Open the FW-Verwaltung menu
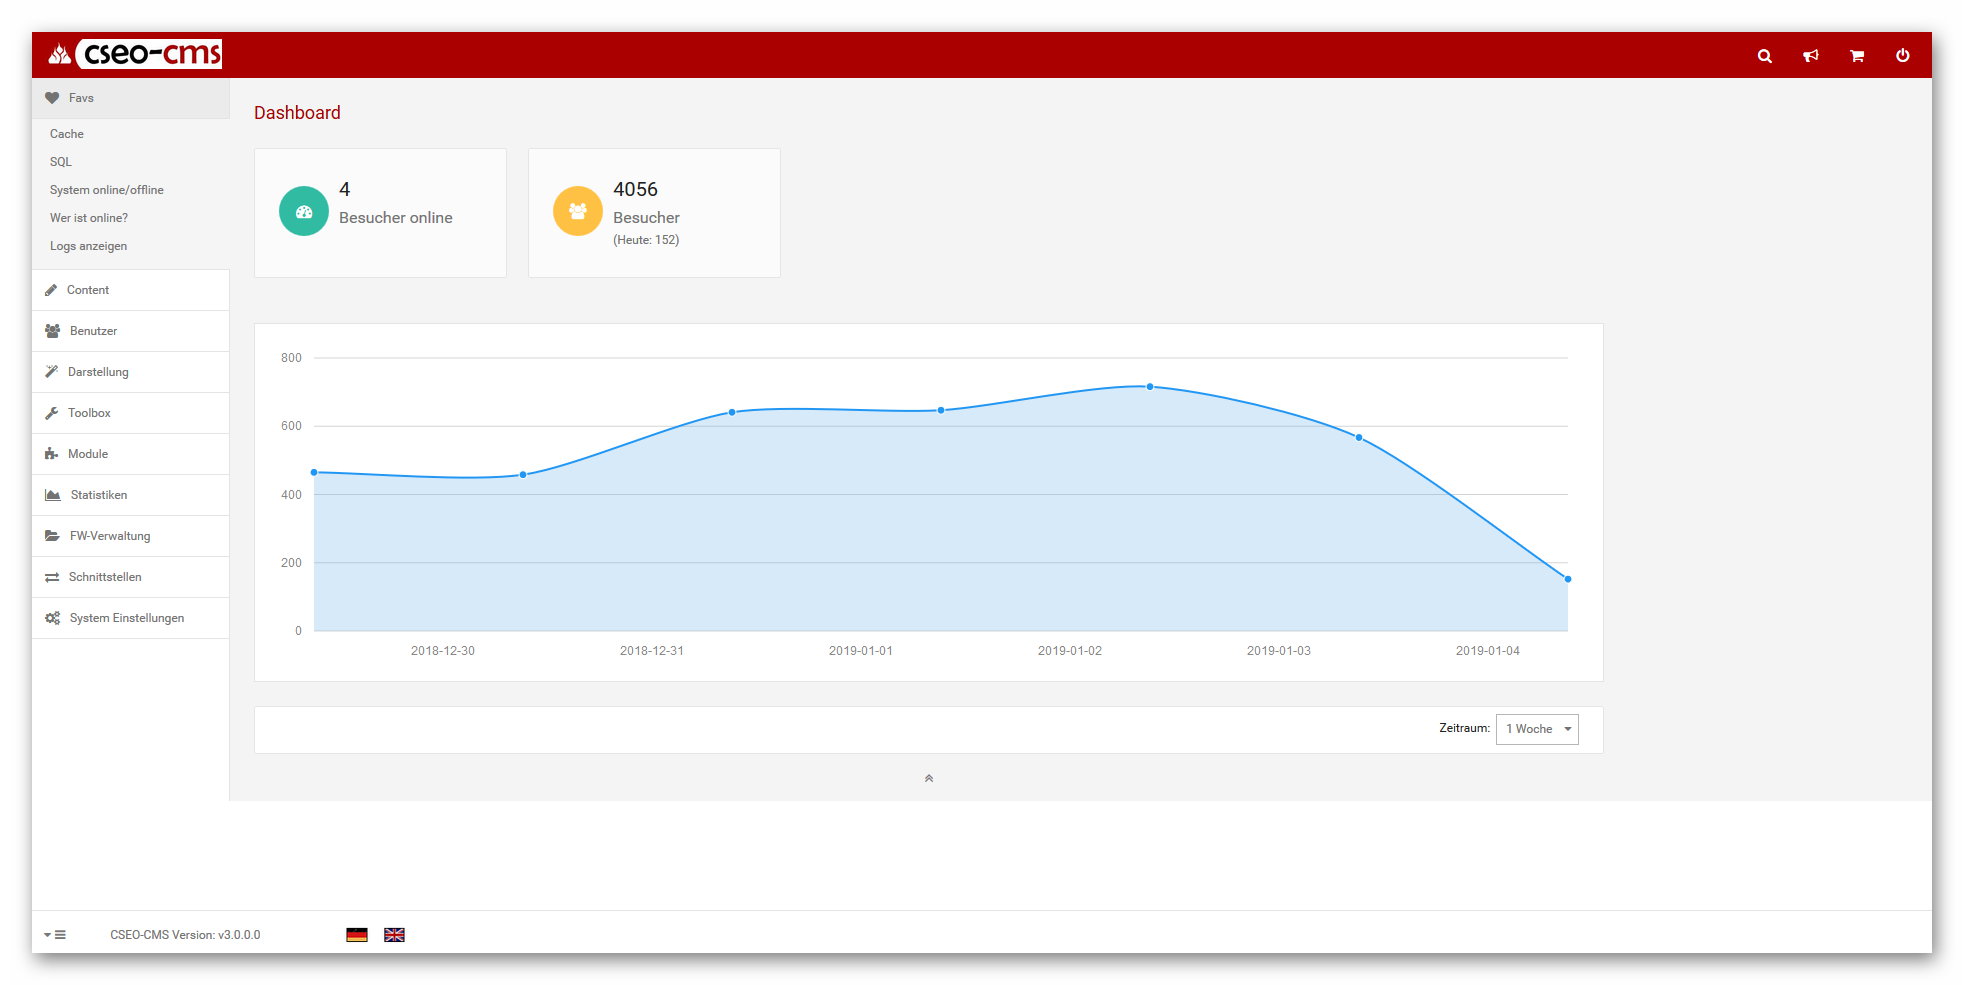 point(131,536)
